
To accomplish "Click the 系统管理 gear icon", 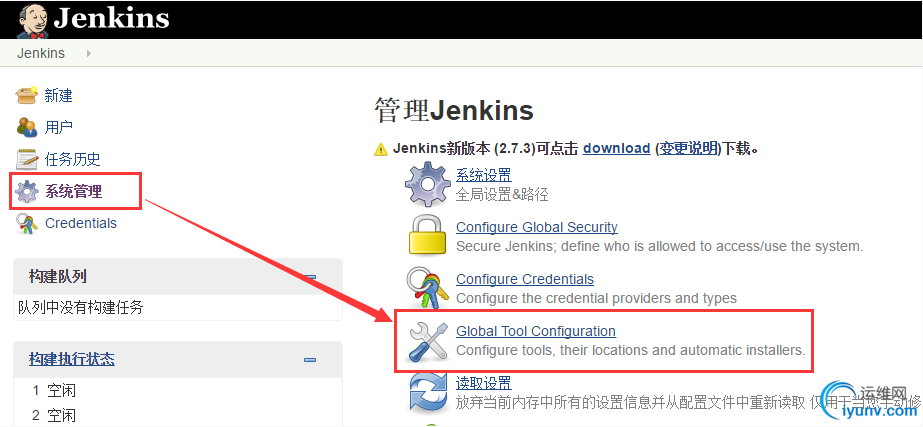I will 26,191.
